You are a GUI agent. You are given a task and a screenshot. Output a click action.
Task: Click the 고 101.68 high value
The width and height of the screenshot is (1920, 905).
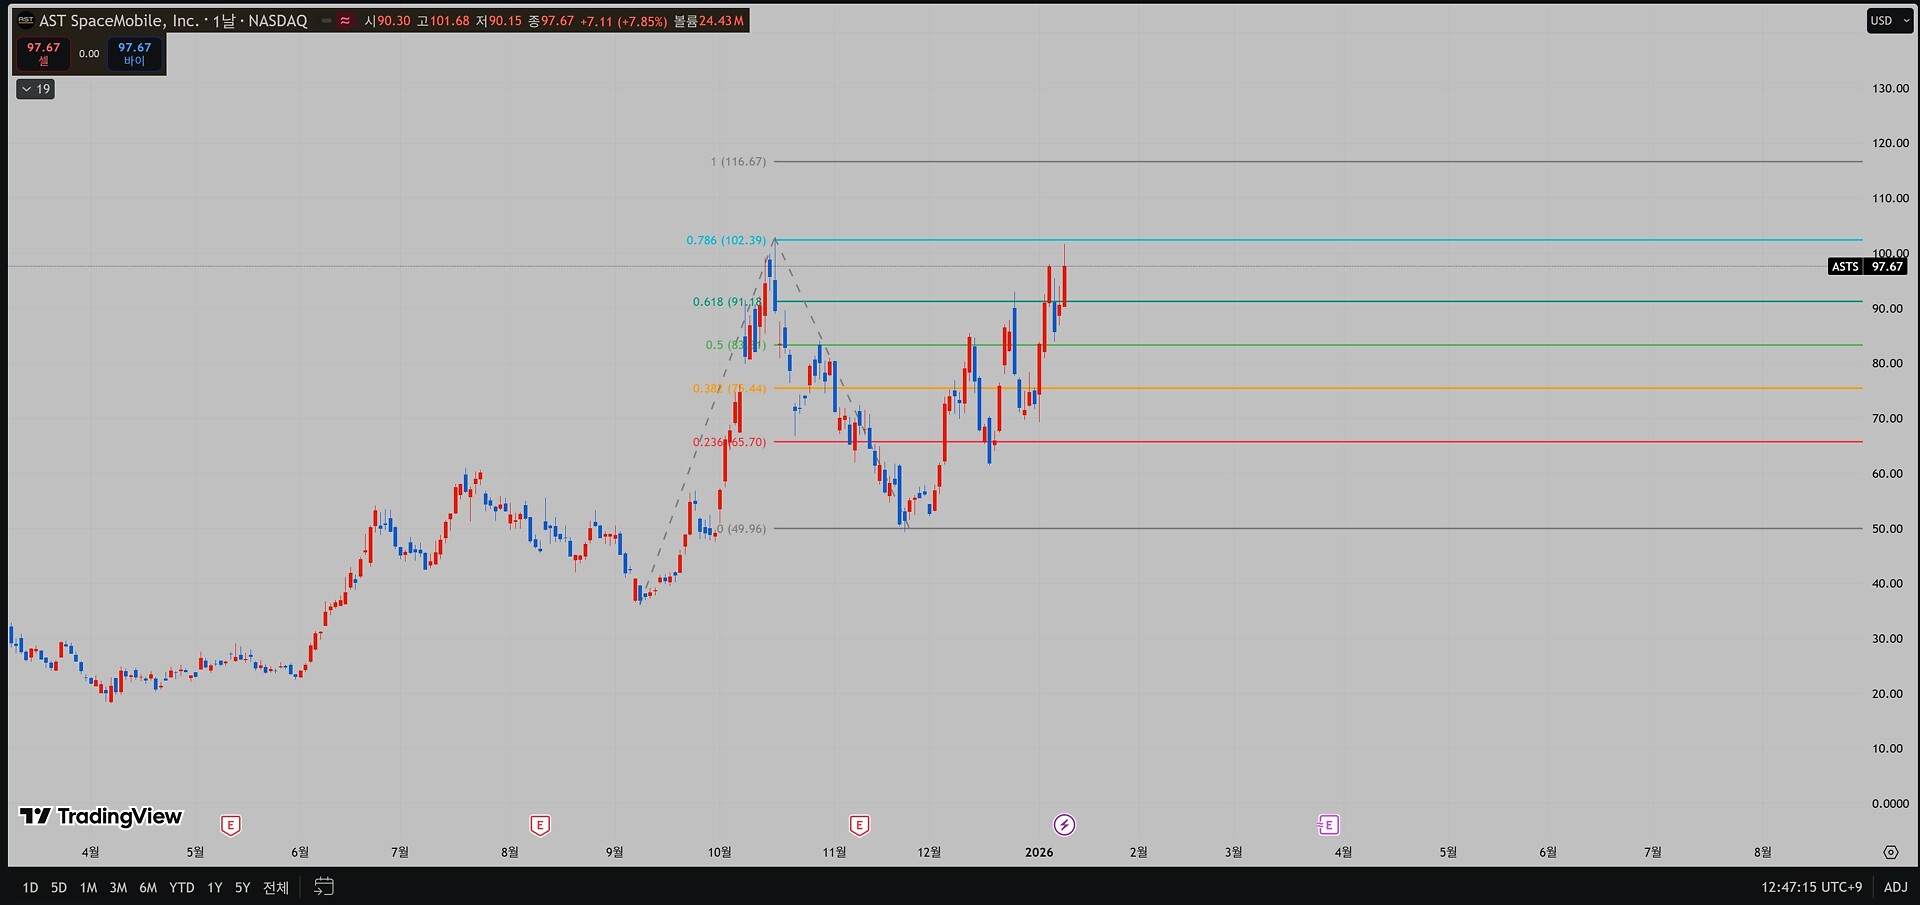click(443, 20)
